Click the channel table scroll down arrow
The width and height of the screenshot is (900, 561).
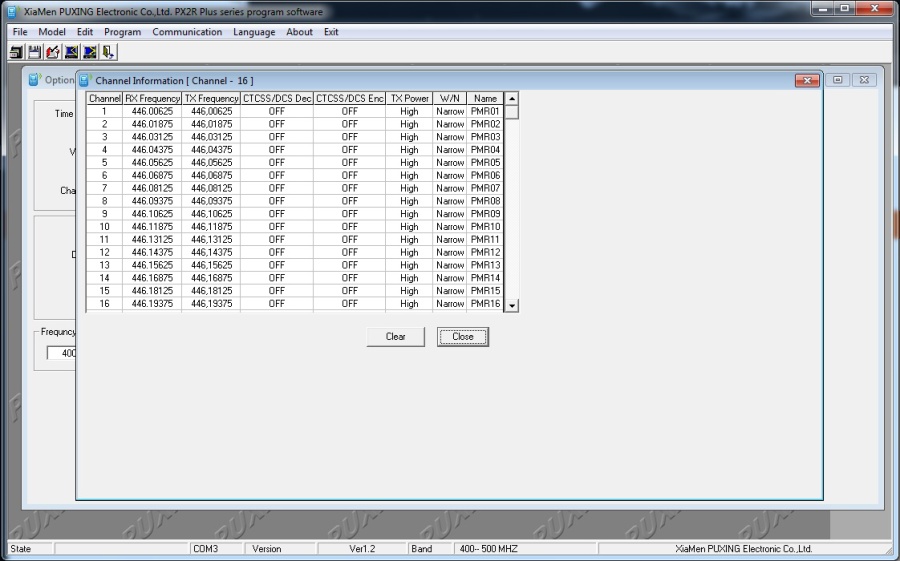click(511, 305)
